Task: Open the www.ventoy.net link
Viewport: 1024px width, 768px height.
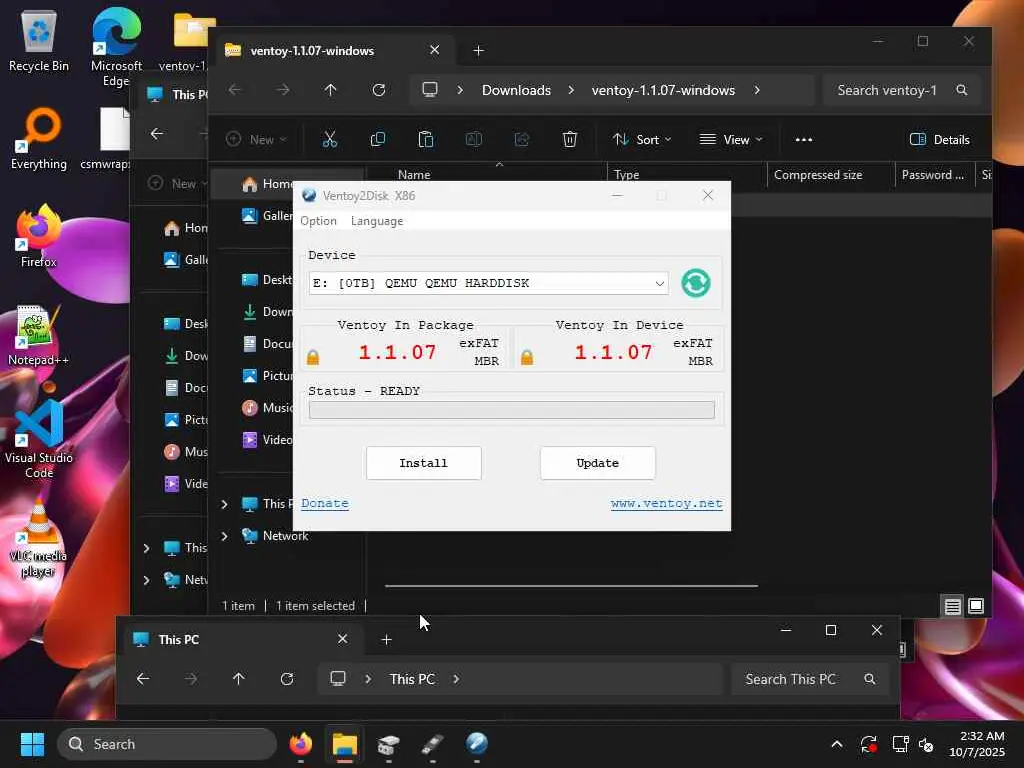Action: coord(667,504)
